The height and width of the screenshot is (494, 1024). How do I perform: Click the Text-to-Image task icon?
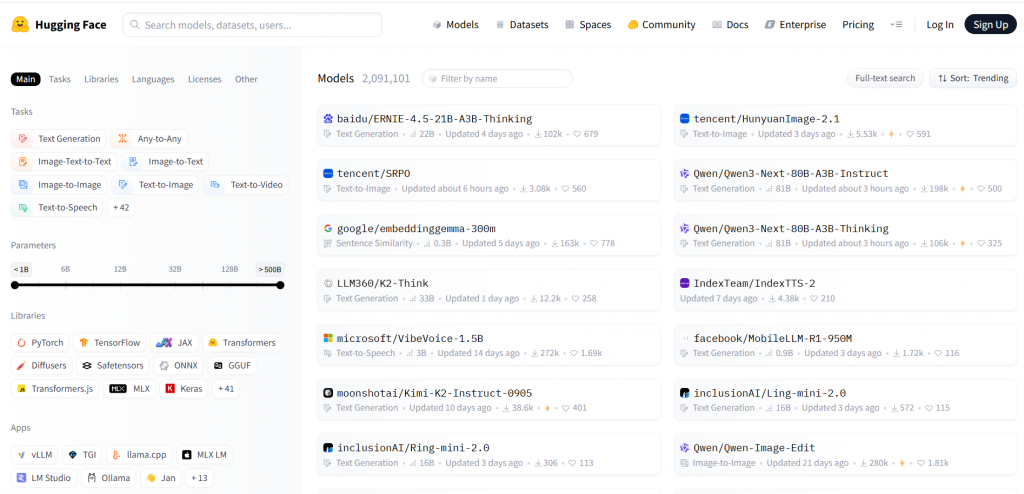123,185
